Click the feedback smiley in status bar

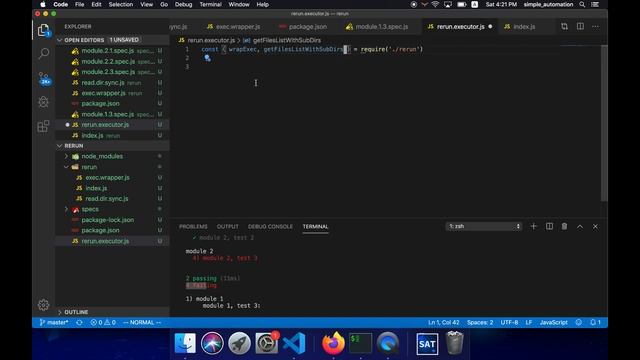579,322
